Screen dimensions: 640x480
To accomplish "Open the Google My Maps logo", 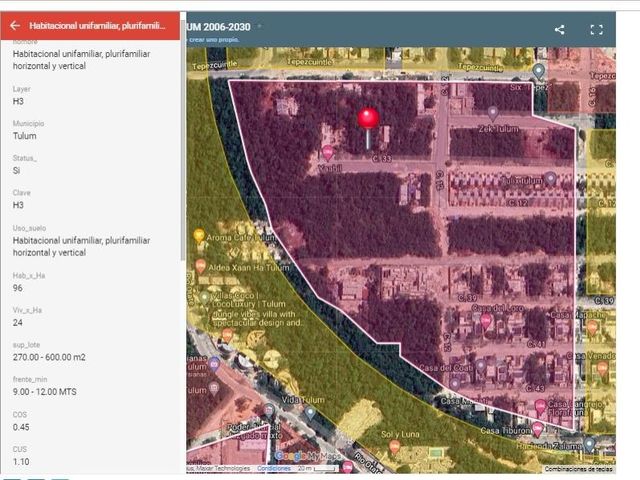I will click(308, 456).
